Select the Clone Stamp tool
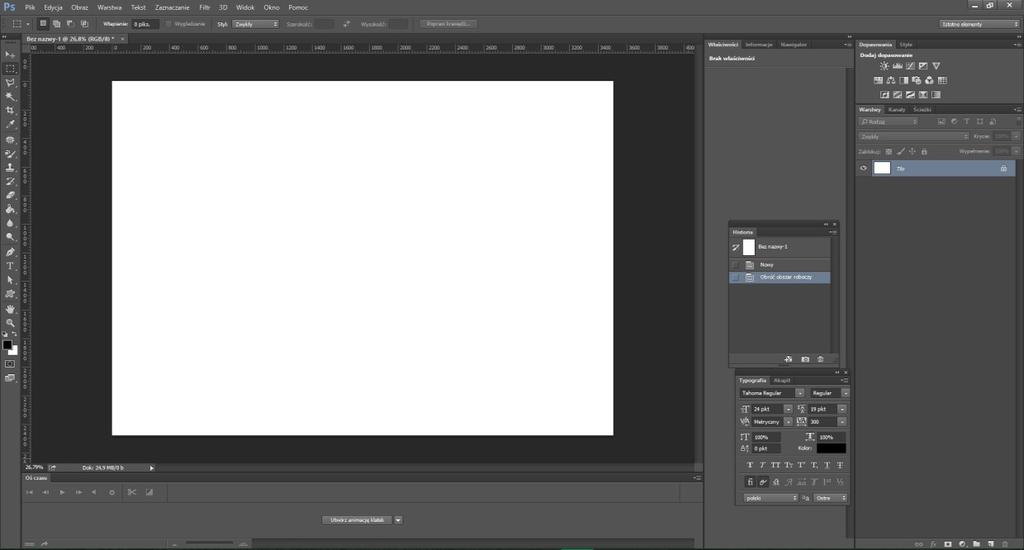Screen dimensions: 1024x550 (10, 168)
